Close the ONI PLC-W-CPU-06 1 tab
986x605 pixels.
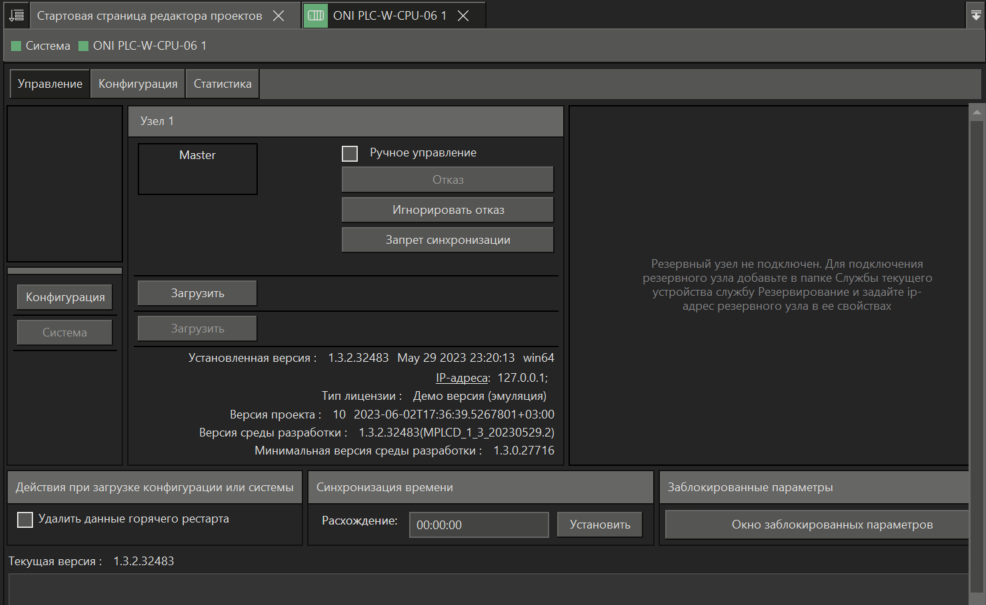[x=463, y=16]
